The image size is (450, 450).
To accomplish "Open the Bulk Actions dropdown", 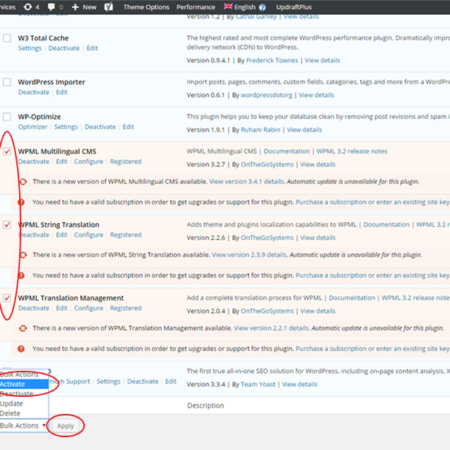I will [x=24, y=426].
